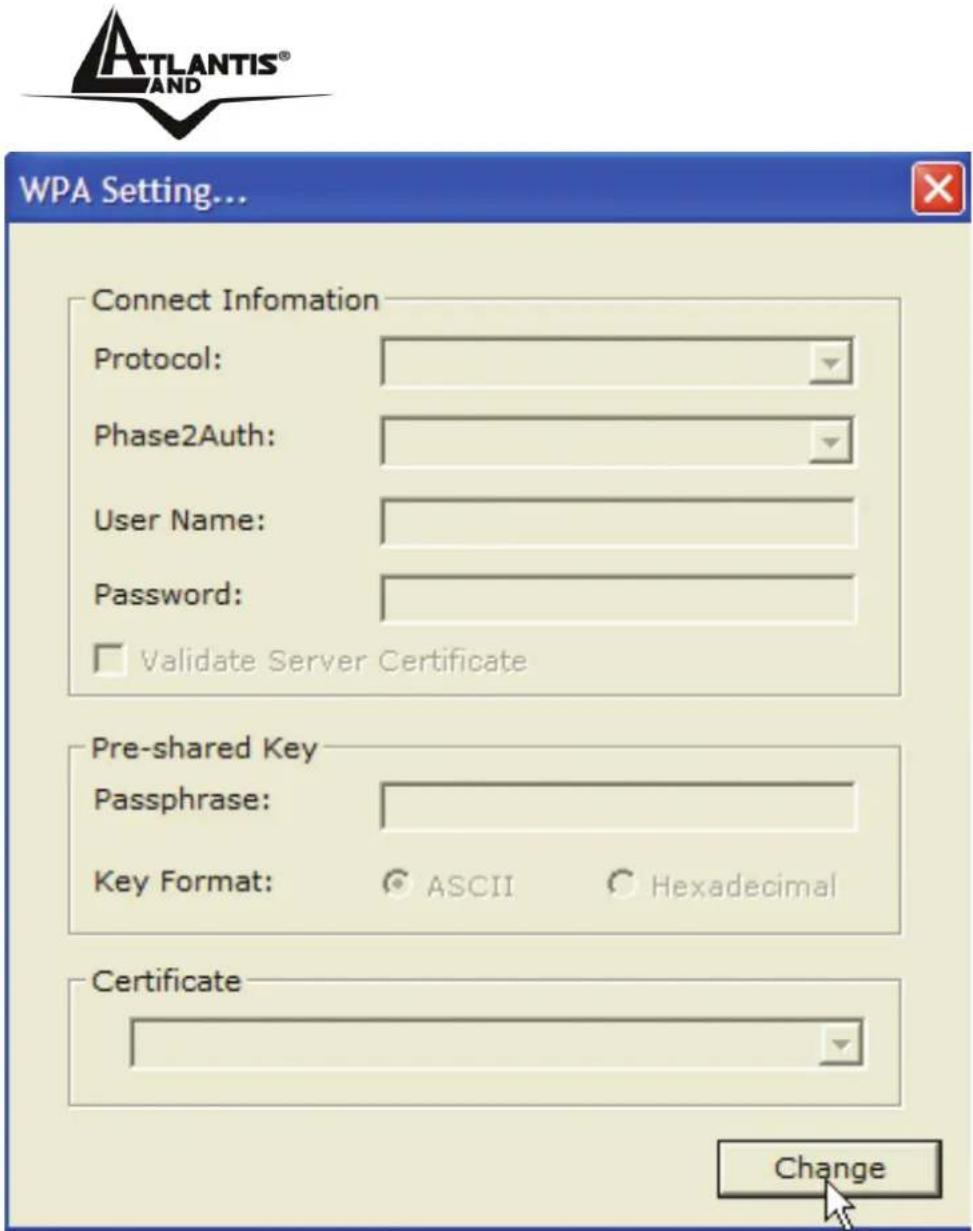Click the Connect Infomation group heading

point(235,300)
